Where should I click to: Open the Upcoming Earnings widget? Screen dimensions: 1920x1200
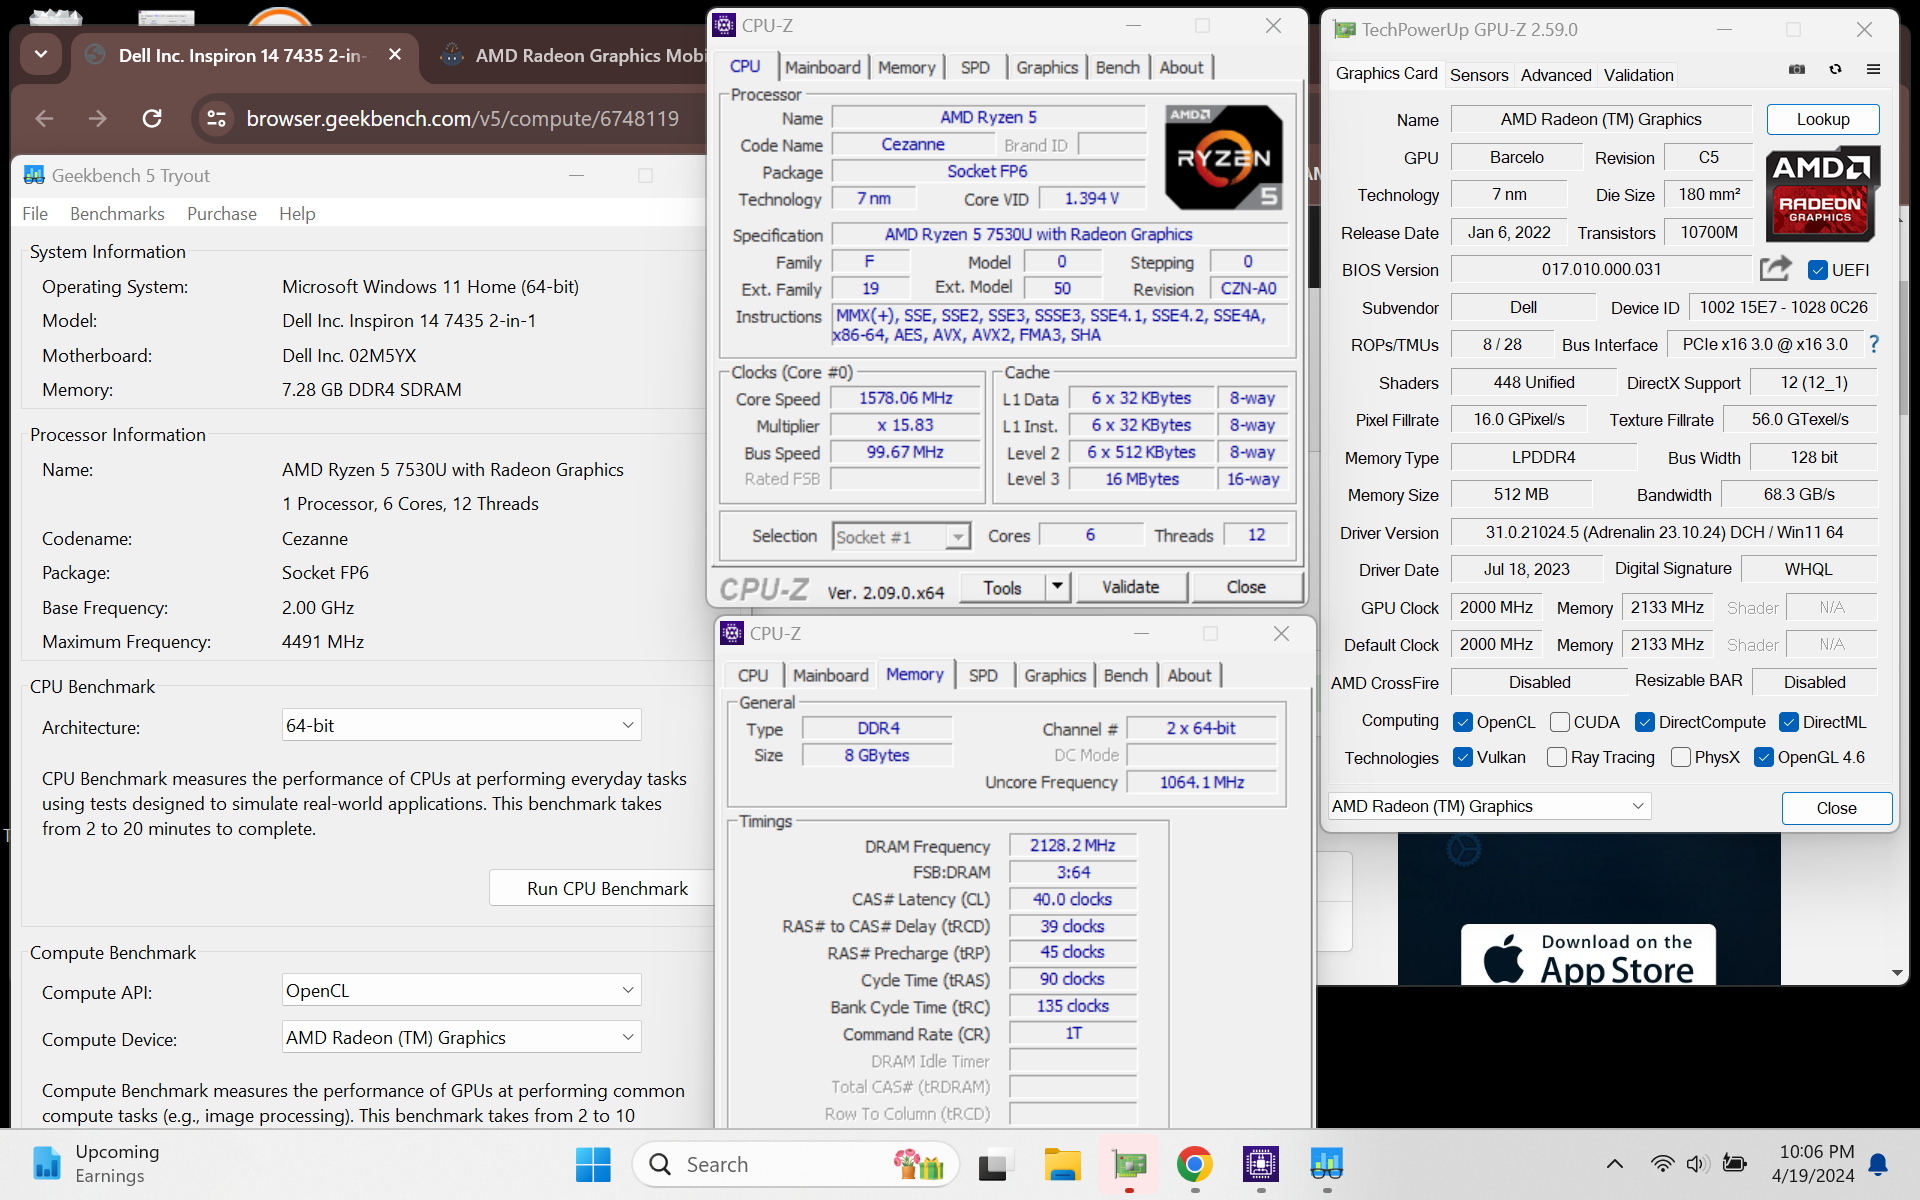[96, 1164]
